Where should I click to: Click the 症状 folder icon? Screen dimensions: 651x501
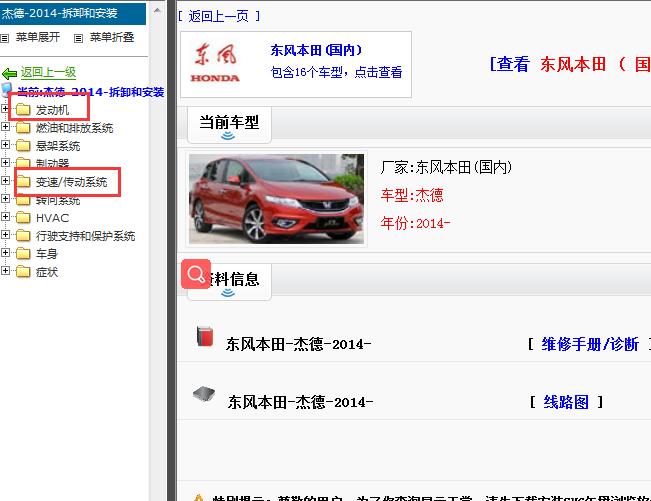[x=23, y=272]
